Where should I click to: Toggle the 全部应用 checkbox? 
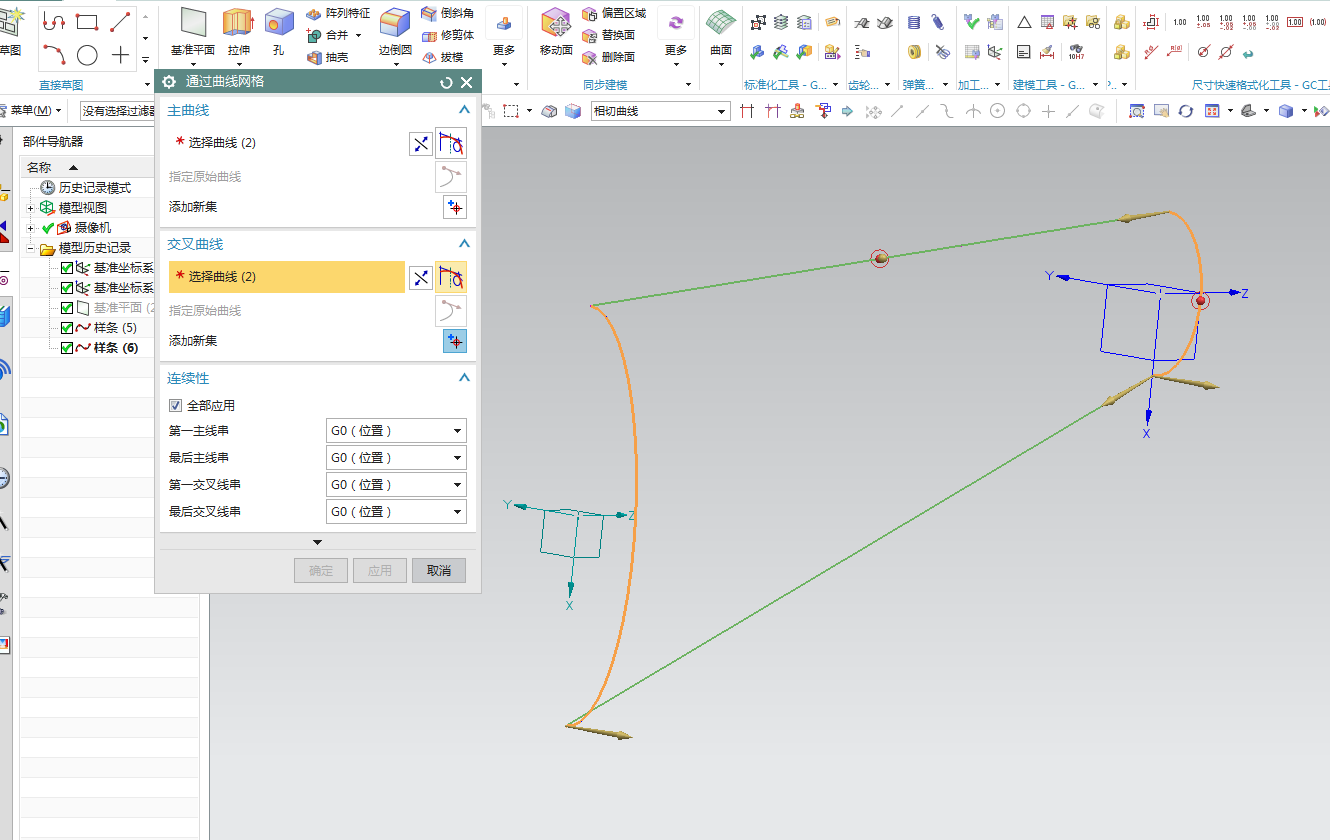[x=176, y=406]
